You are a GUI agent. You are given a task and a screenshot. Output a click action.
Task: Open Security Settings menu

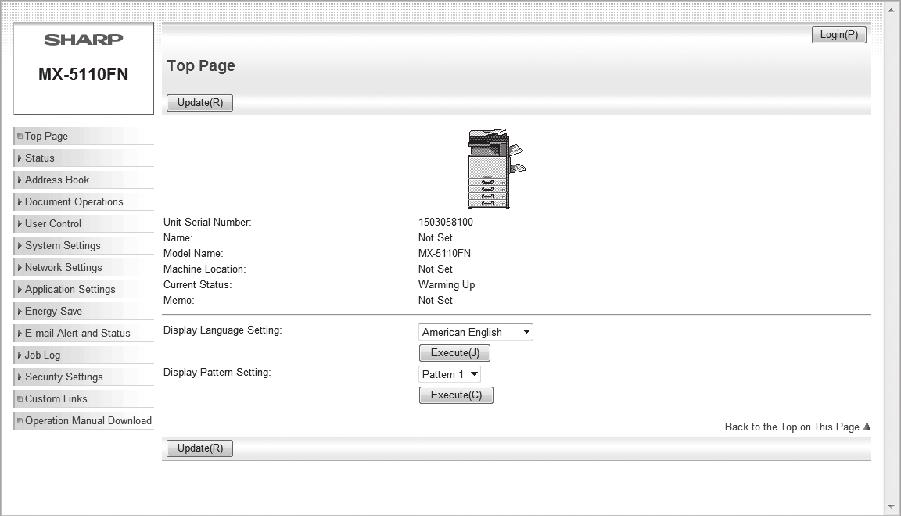(83, 377)
